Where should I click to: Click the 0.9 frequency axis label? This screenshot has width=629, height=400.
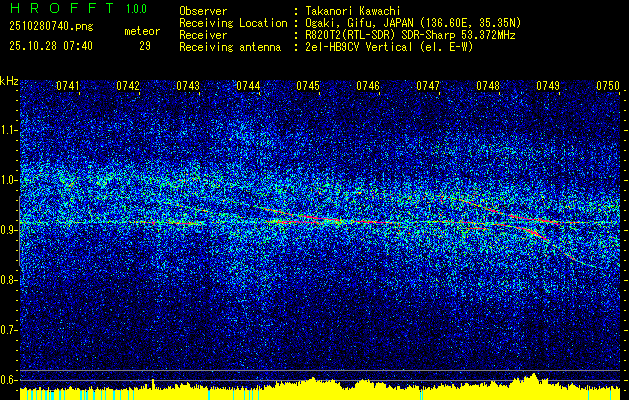pos(9,230)
